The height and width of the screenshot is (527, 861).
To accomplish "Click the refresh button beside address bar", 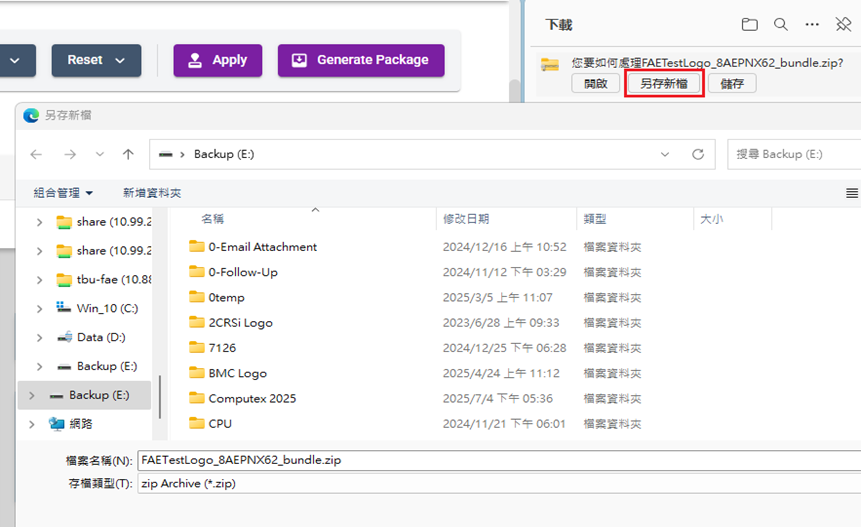I will [698, 154].
